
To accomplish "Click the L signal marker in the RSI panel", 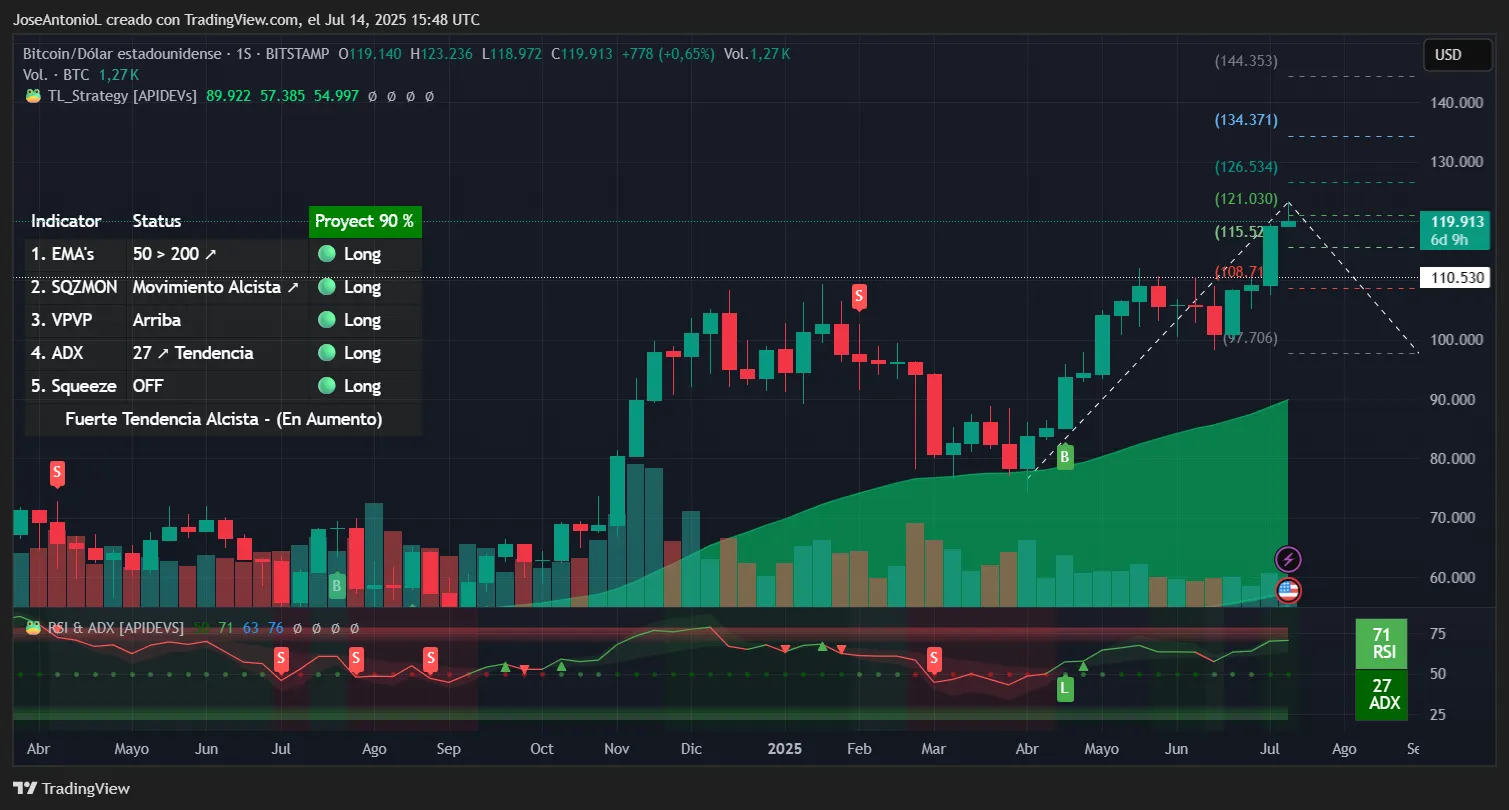I will click(1063, 687).
